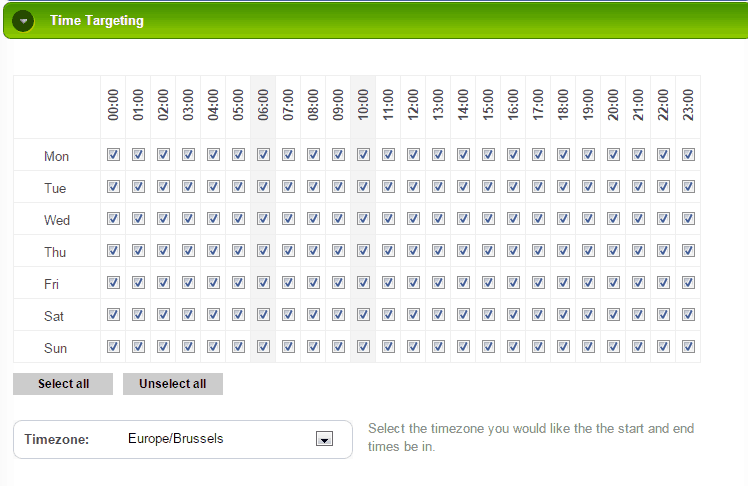
Task: Uncheck Monday 23:00 checkbox
Action: click(x=688, y=155)
